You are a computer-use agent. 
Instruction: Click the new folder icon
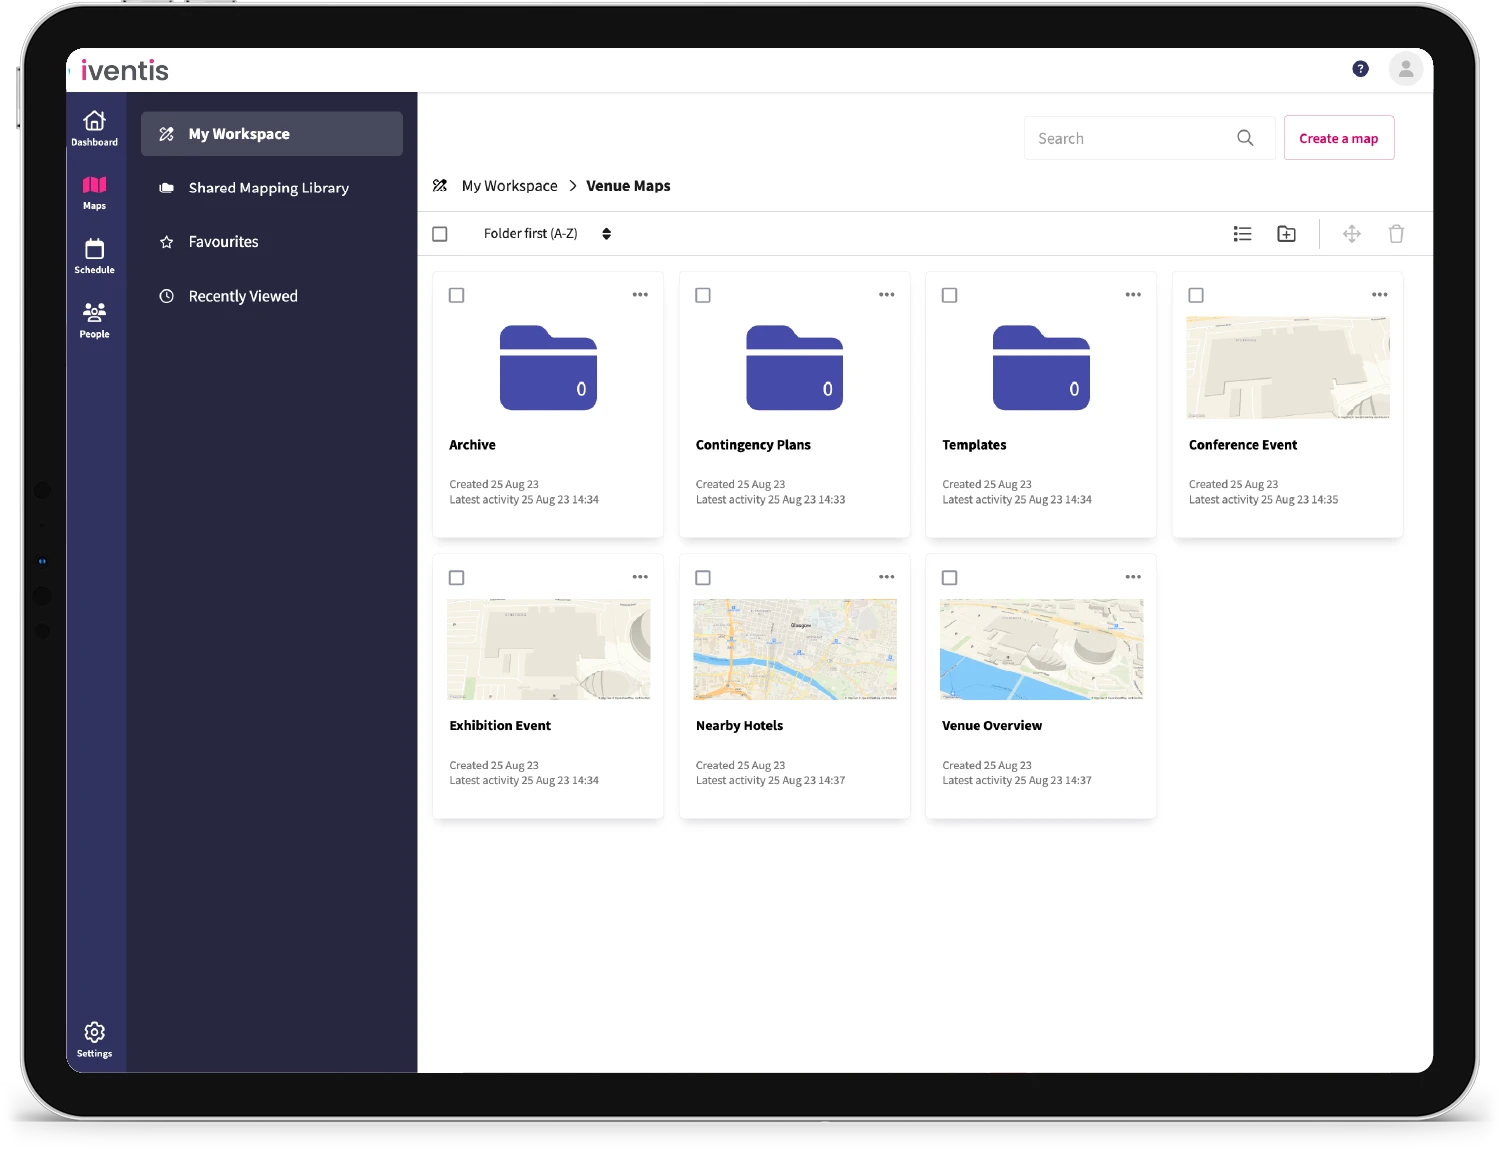tap(1287, 234)
